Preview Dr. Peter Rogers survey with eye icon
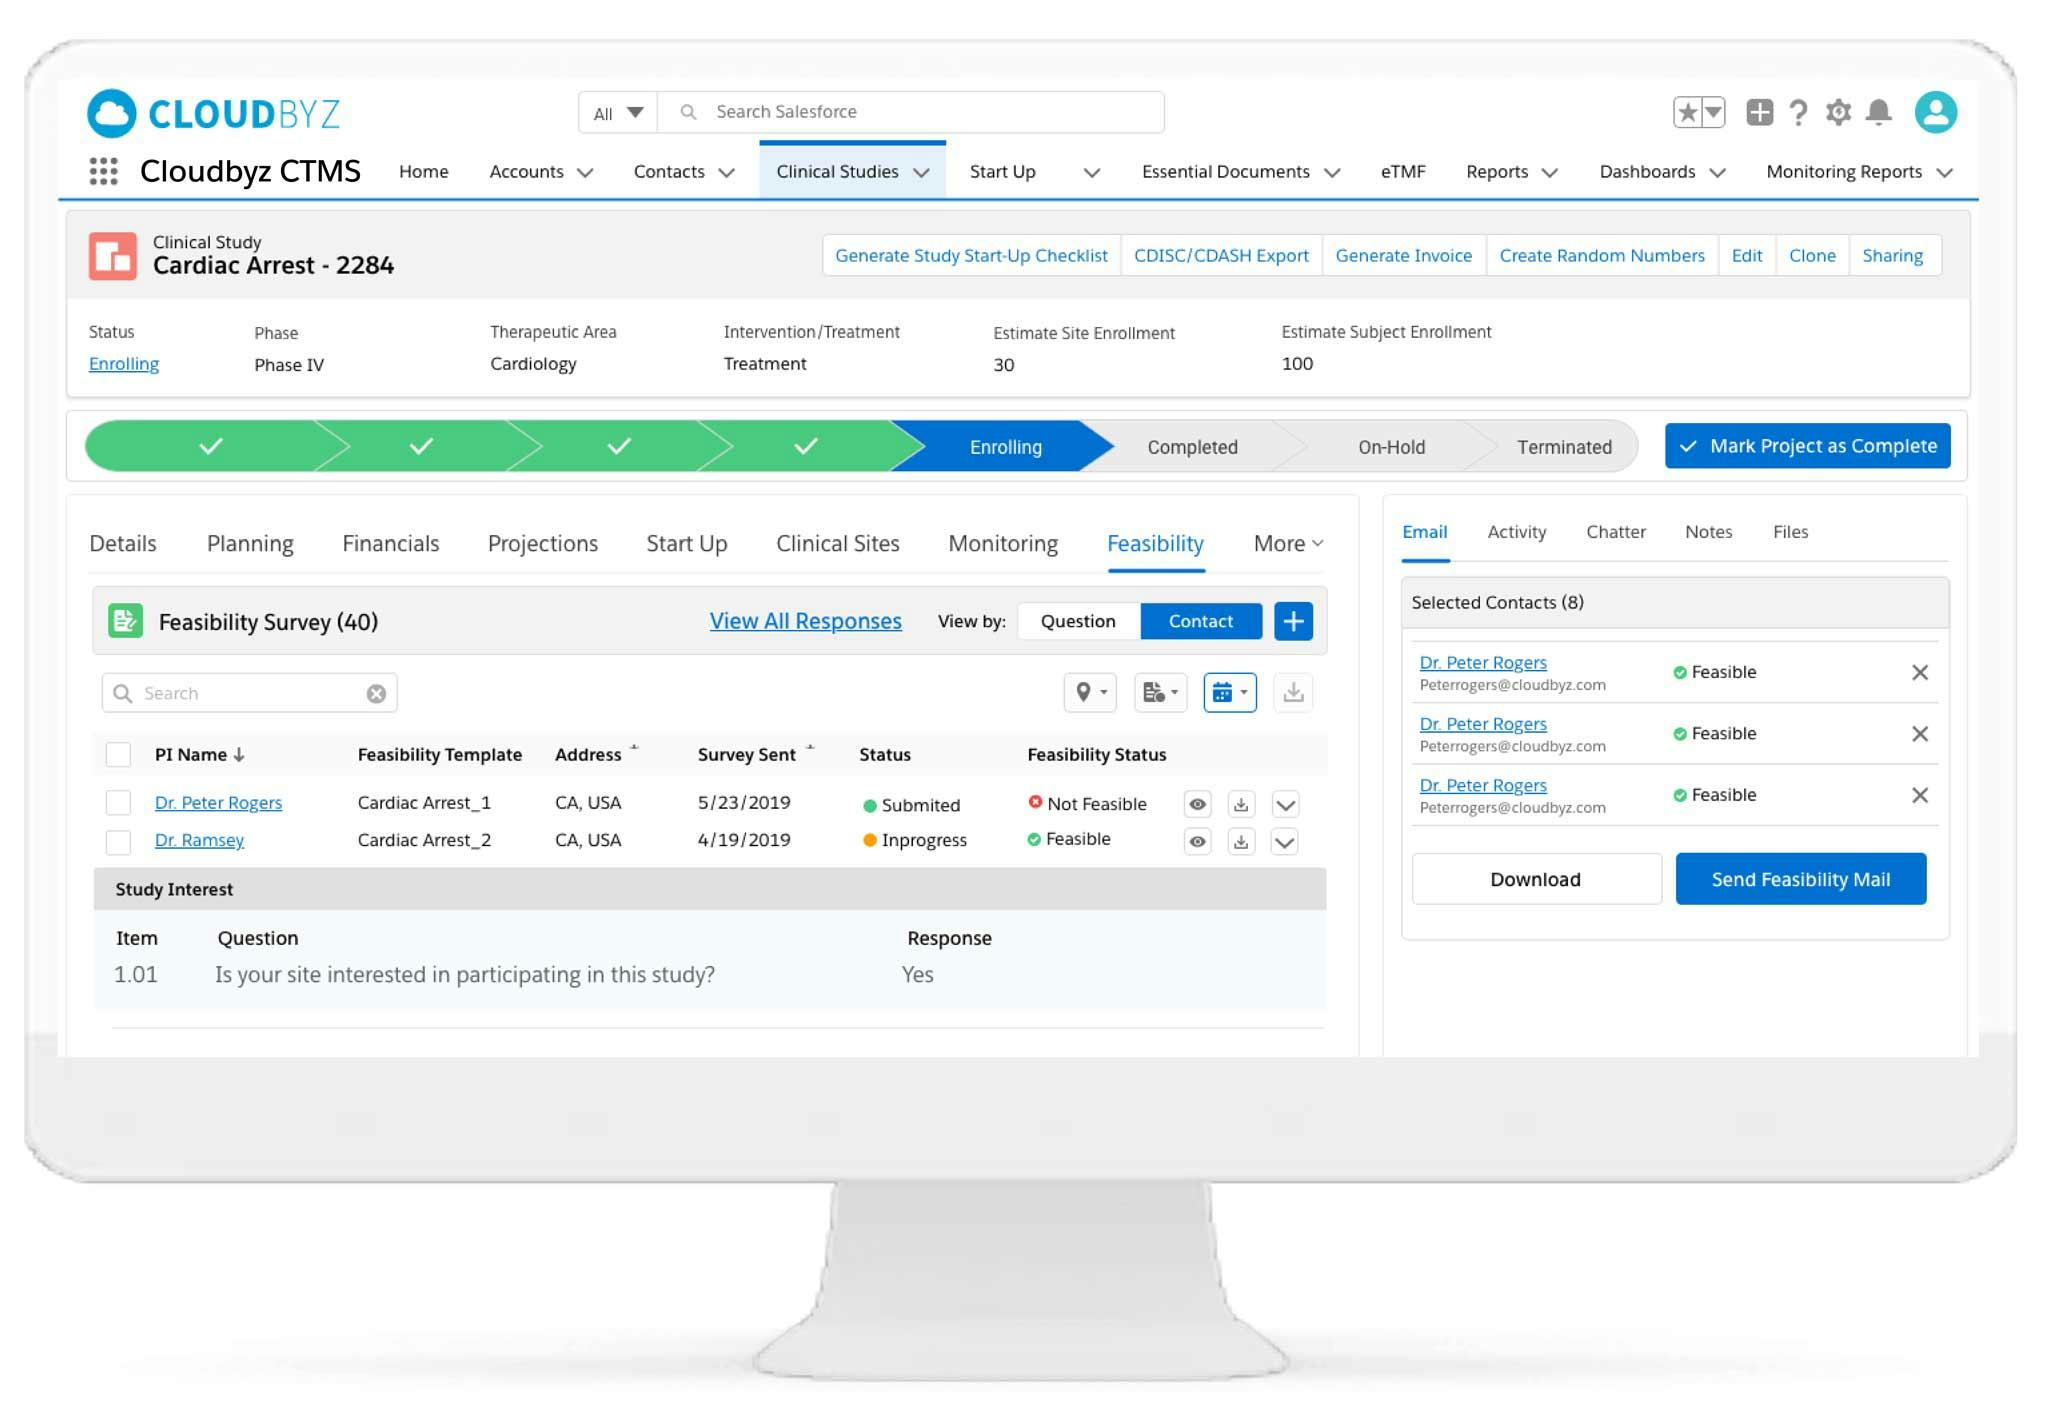This screenshot has height=1425, width=2048. click(x=1197, y=803)
